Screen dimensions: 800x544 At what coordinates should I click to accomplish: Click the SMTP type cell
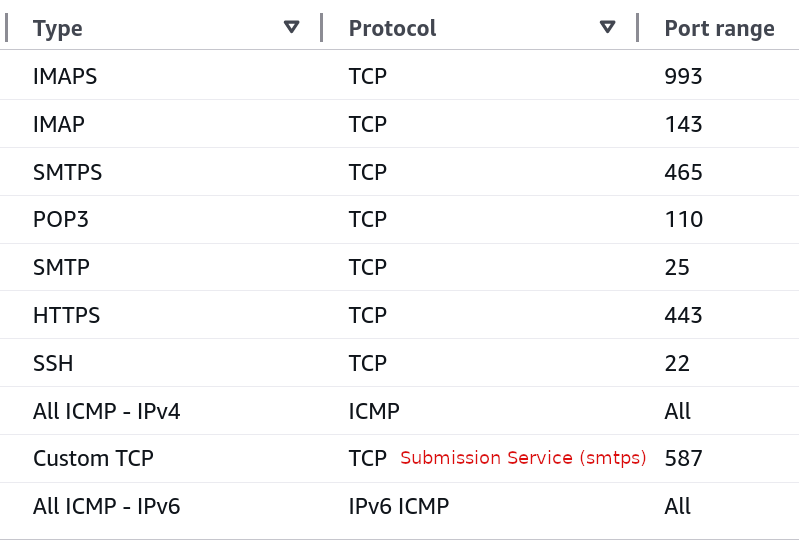click(61, 267)
